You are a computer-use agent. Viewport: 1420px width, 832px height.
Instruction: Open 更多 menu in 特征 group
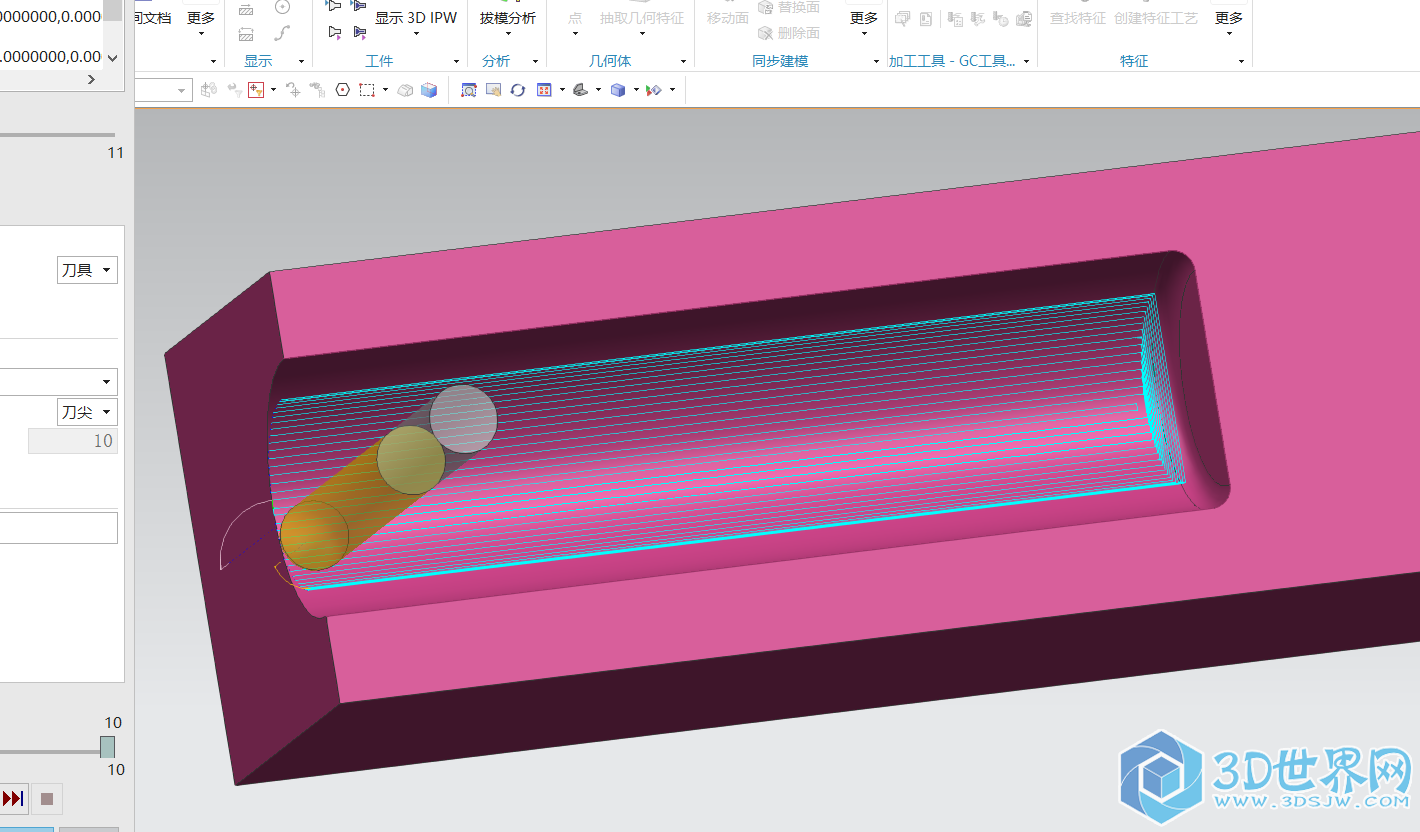[x=1229, y=23]
